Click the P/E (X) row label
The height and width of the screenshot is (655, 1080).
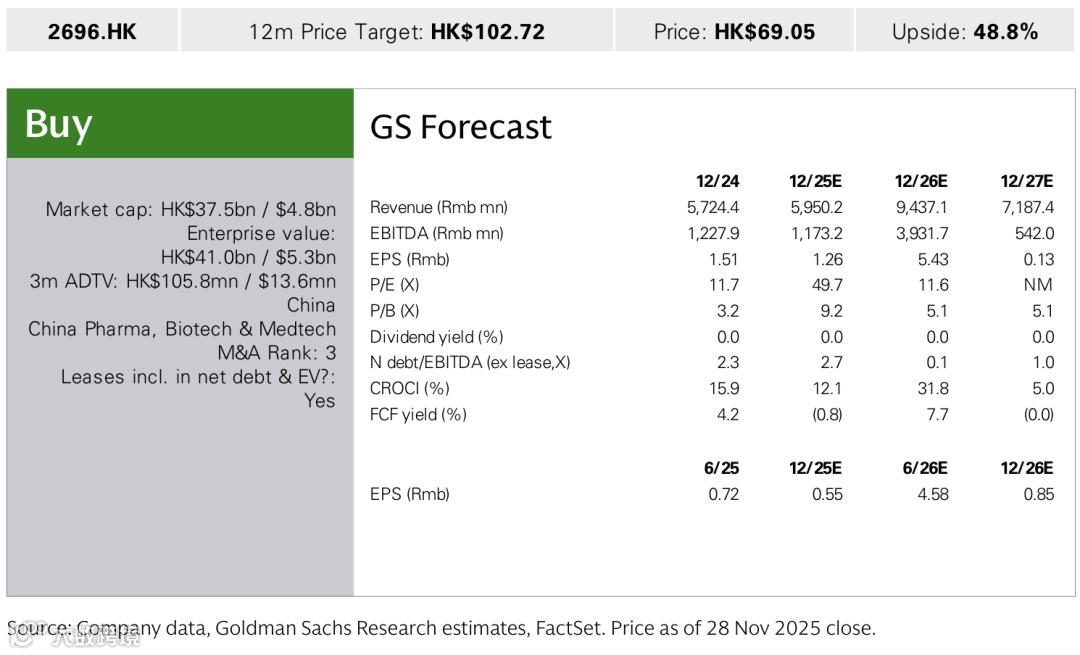(x=395, y=285)
